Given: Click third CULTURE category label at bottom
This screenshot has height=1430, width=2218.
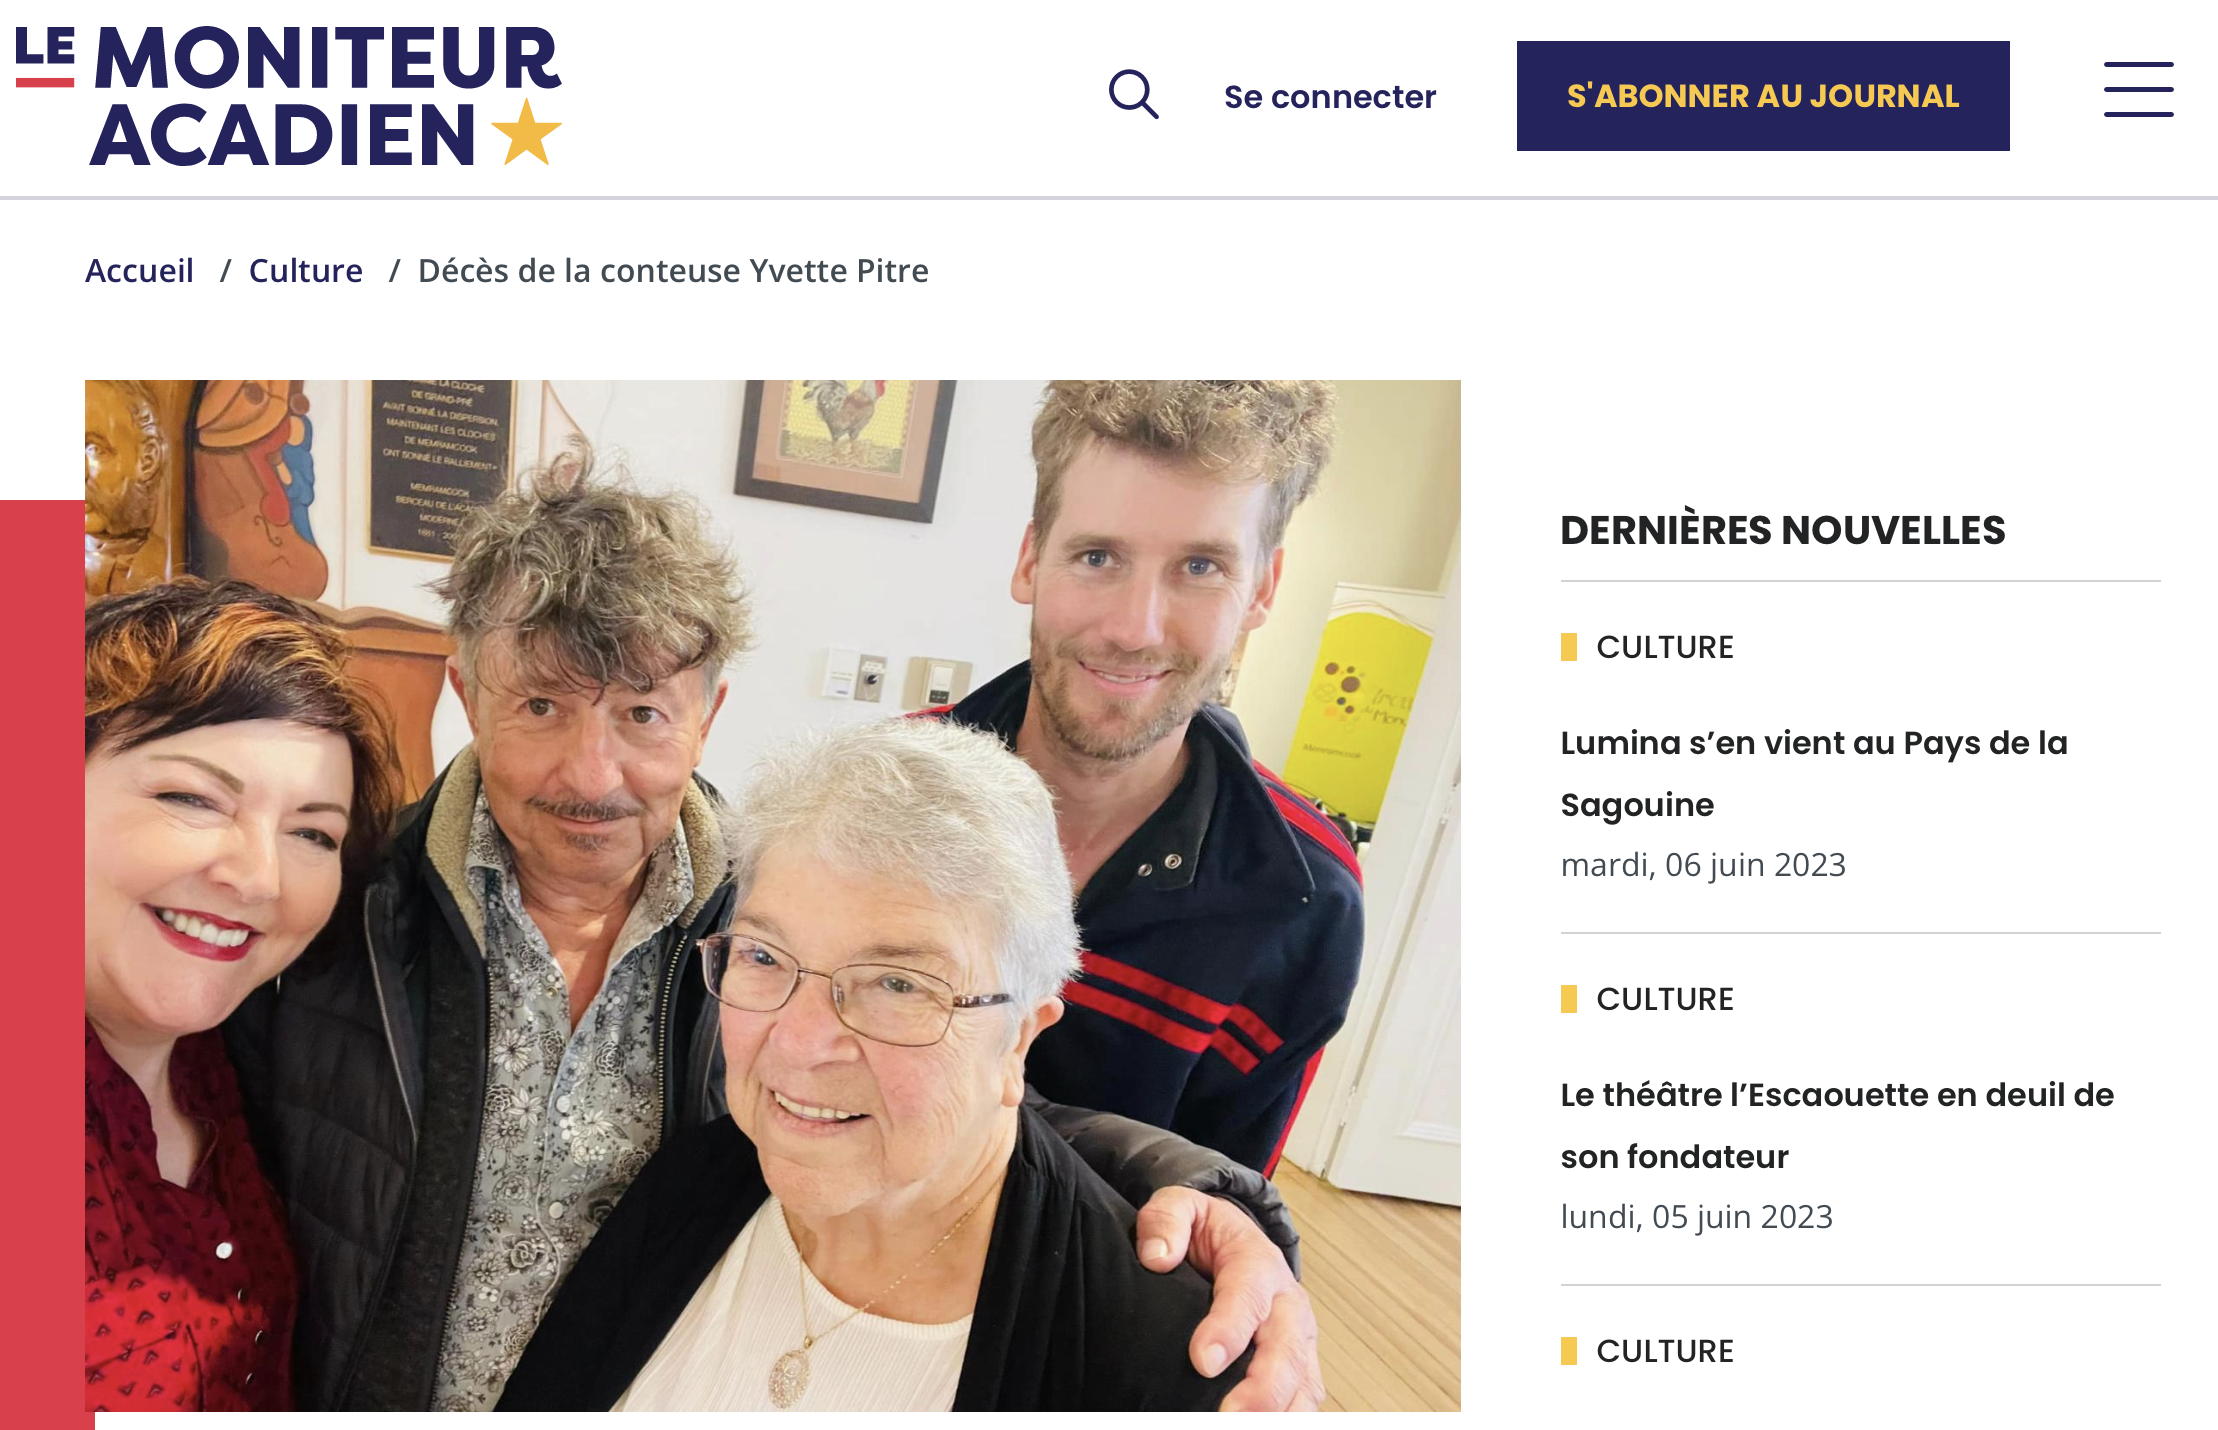Looking at the screenshot, I should click(x=1665, y=1351).
